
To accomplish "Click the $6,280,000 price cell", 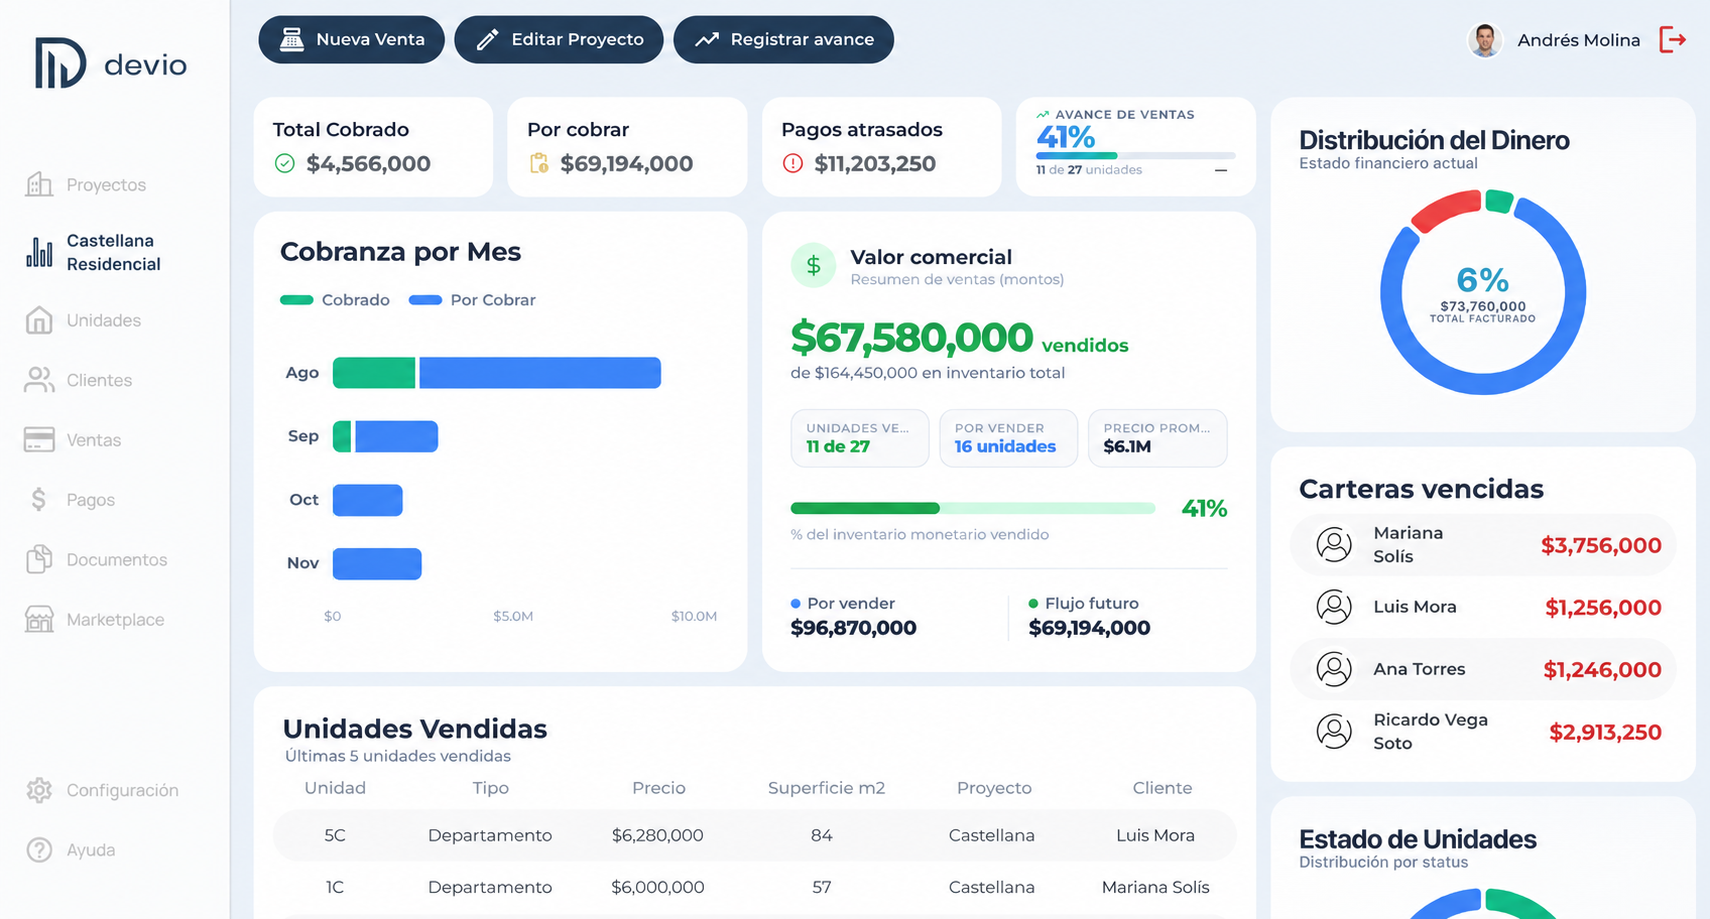I will [x=658, y=835].
